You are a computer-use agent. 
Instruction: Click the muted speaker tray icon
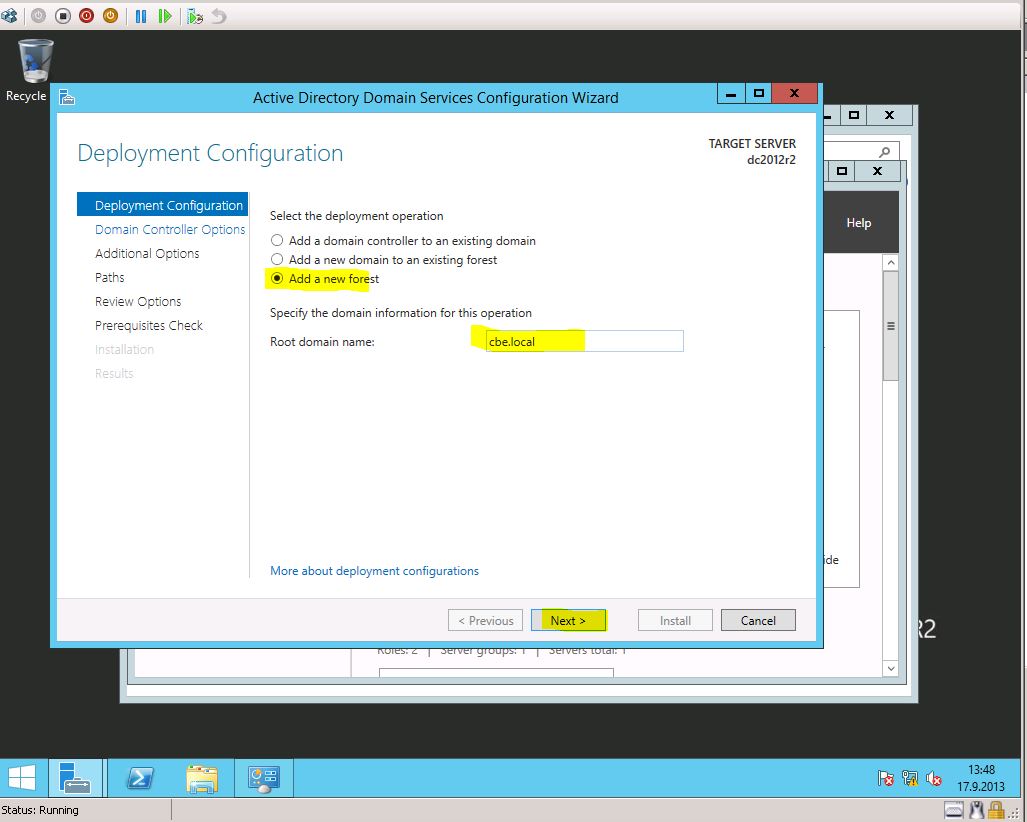click(934, 778)
